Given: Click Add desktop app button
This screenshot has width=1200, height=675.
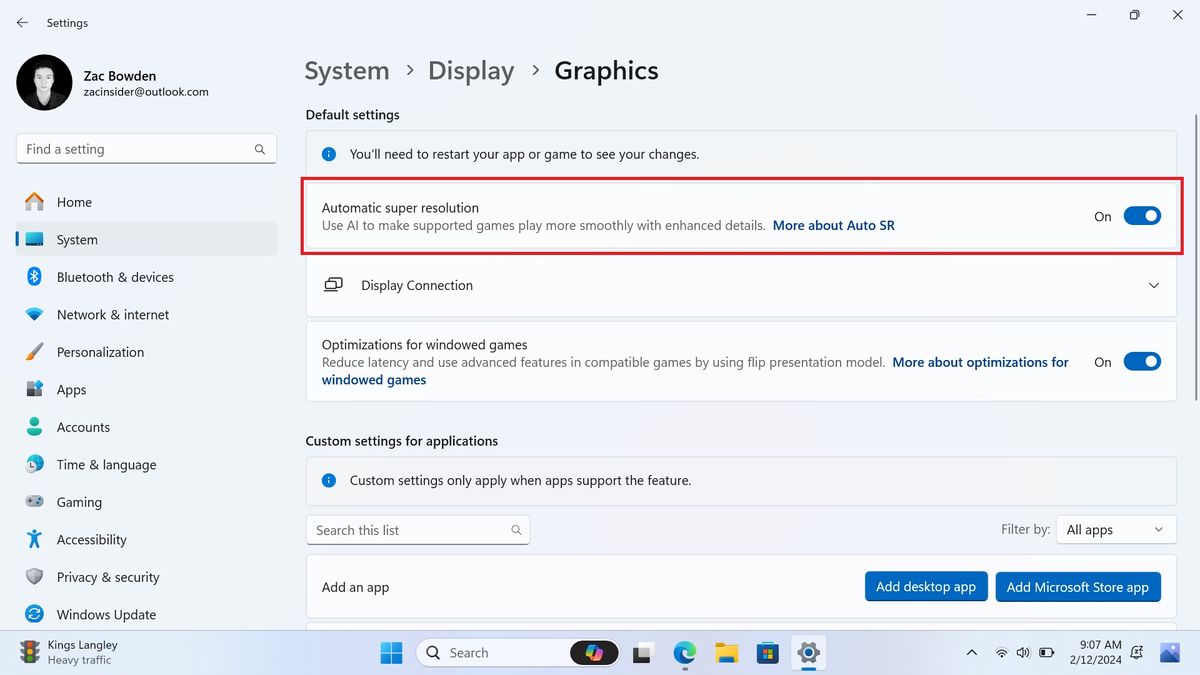Looking at the screenshot, I should coord(926,587).
